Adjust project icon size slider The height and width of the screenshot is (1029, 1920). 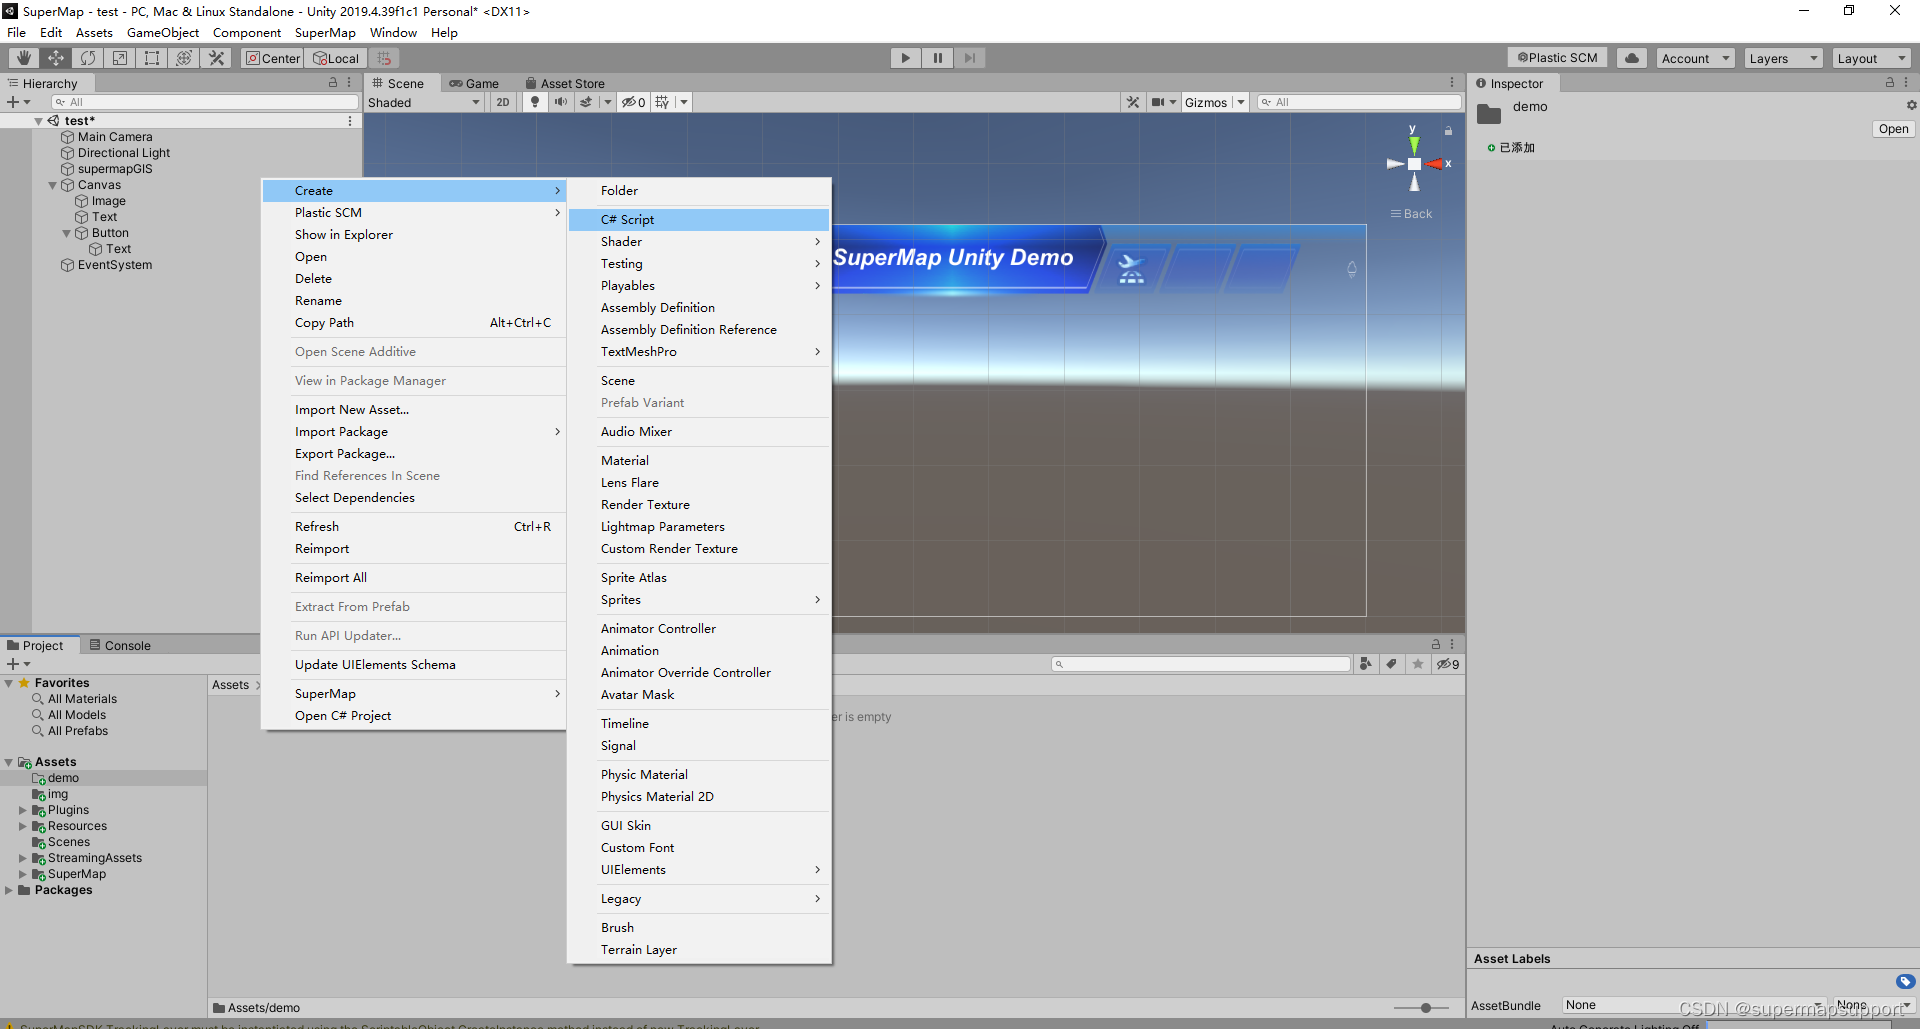coord(1426,1008)
